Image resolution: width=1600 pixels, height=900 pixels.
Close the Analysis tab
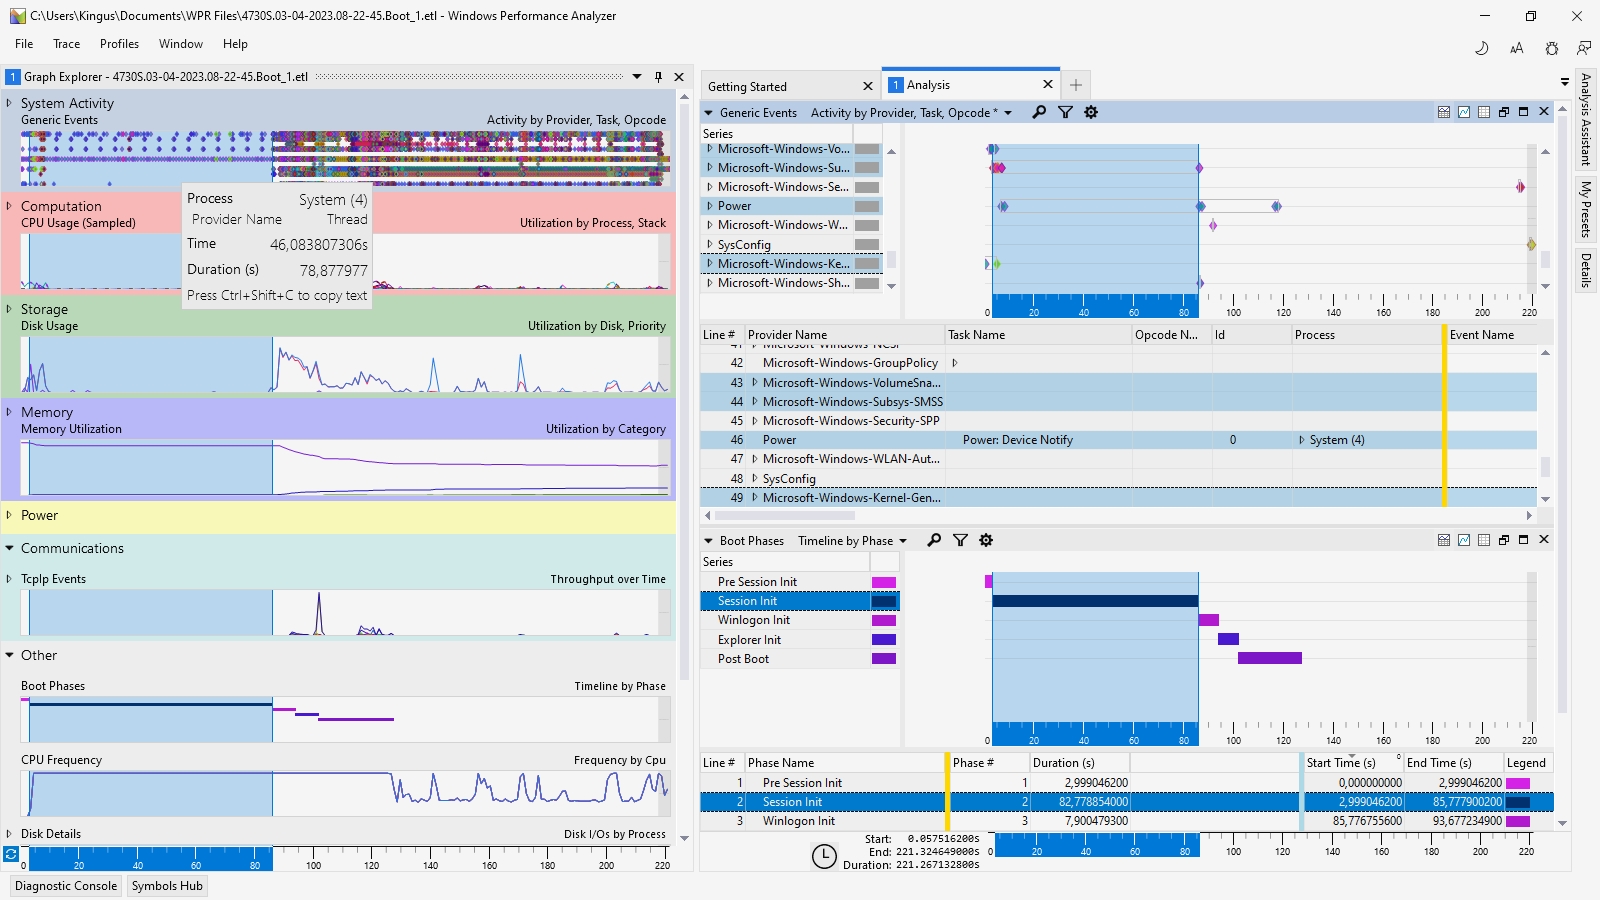coord(1048,85)
